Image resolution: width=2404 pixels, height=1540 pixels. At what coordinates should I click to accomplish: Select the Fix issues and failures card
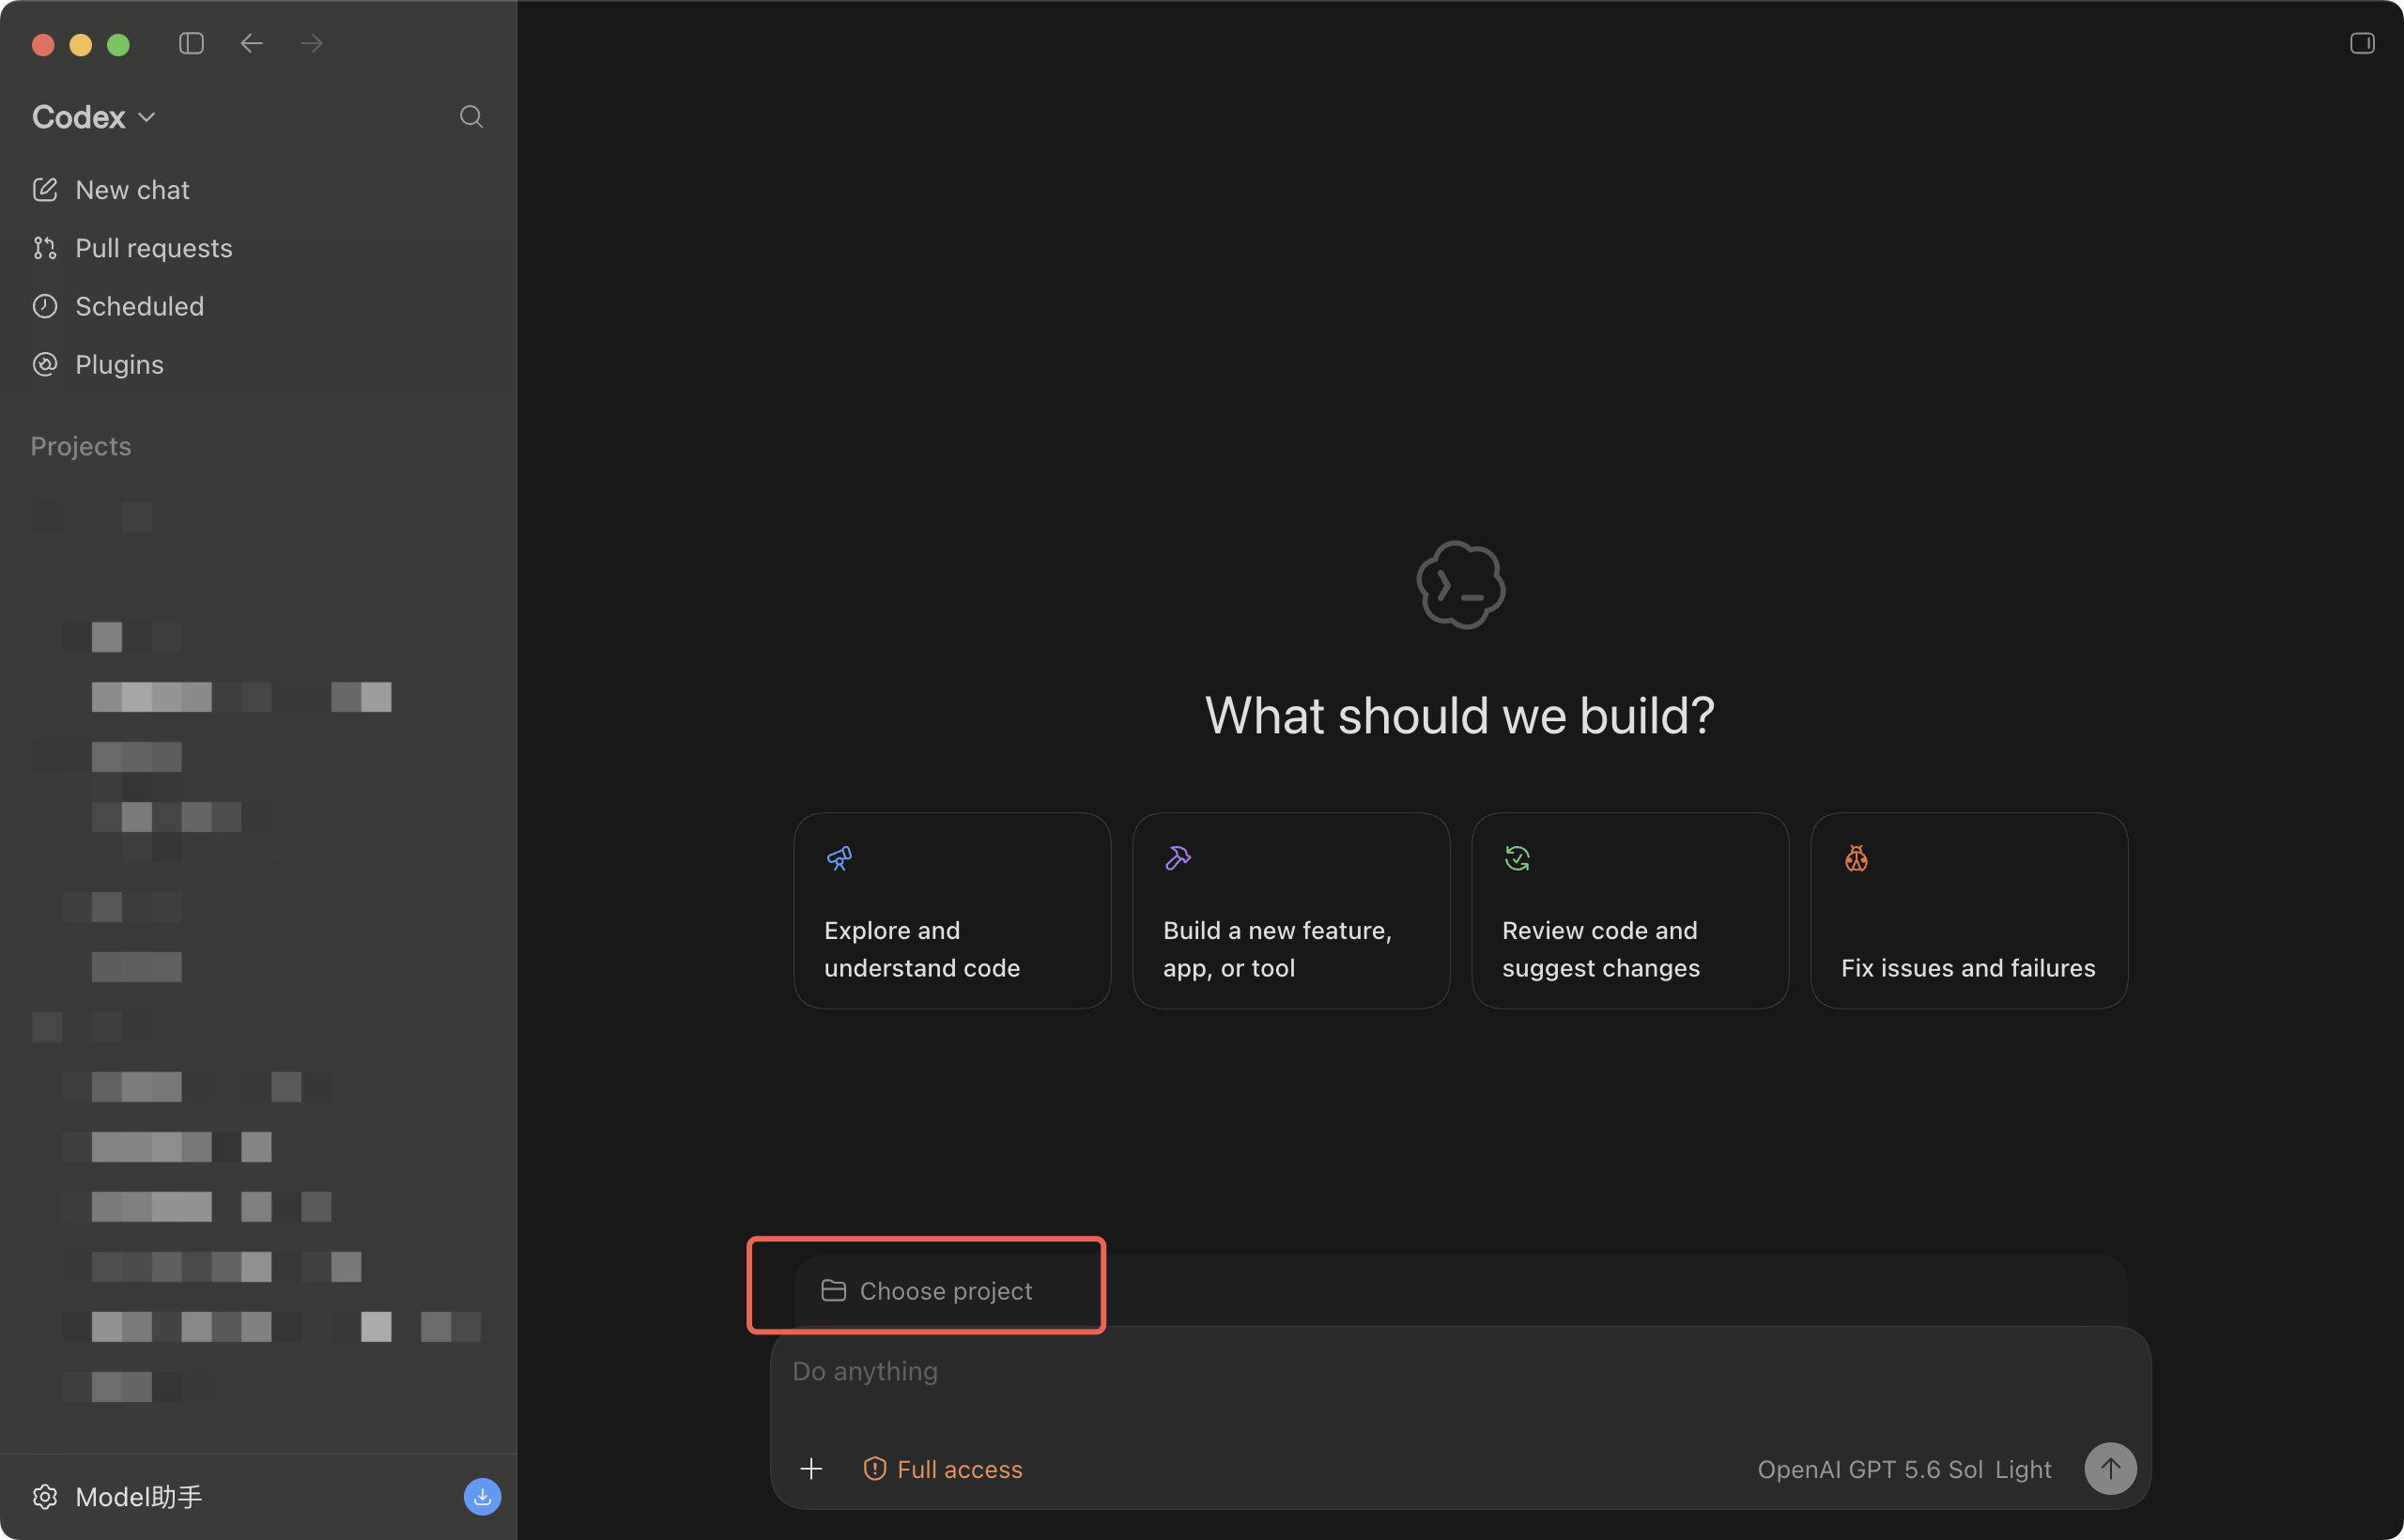[x=1969, y=910]
